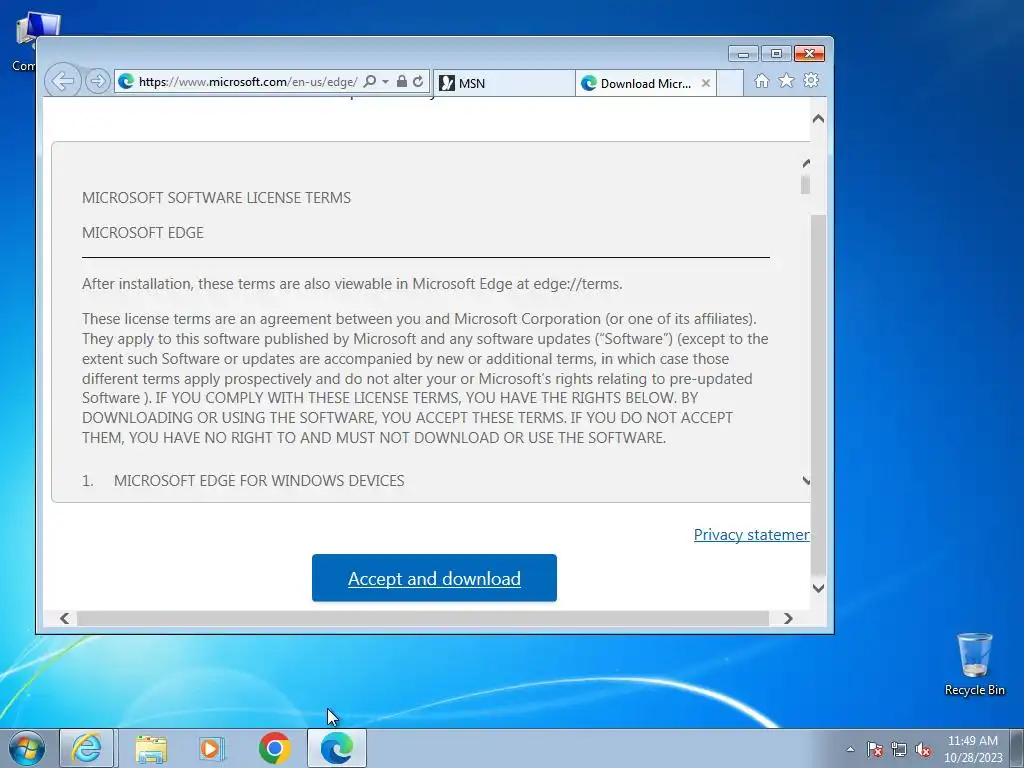
Task: Click the MICROSOFT SOFTWARE LICENSE TERMS heading
Action: coord(216,198)
